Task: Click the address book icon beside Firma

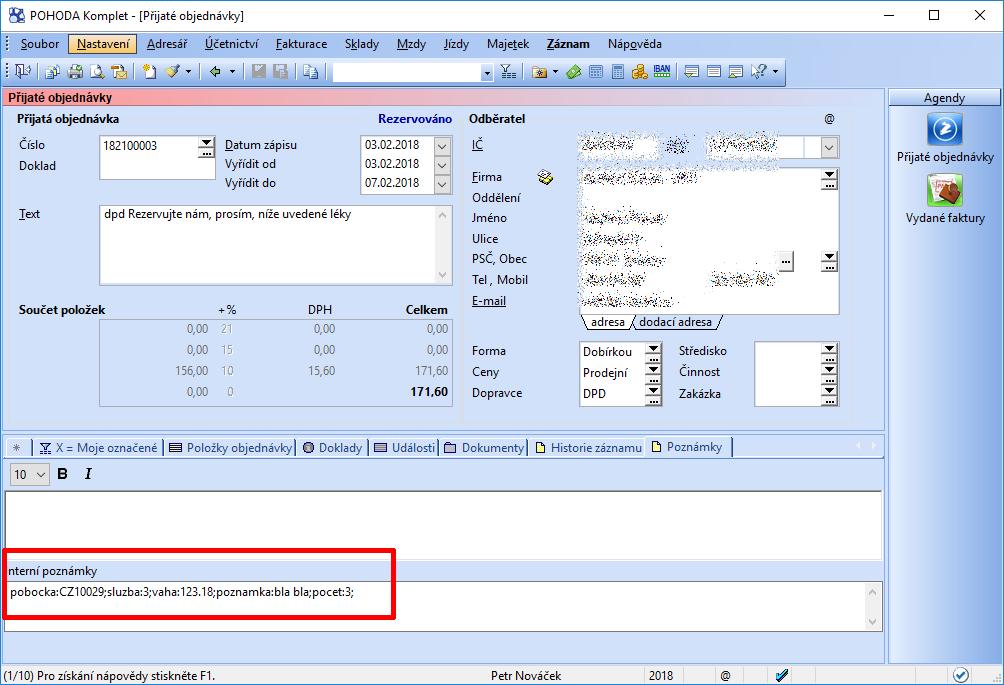Action: [x=545, y=177]
